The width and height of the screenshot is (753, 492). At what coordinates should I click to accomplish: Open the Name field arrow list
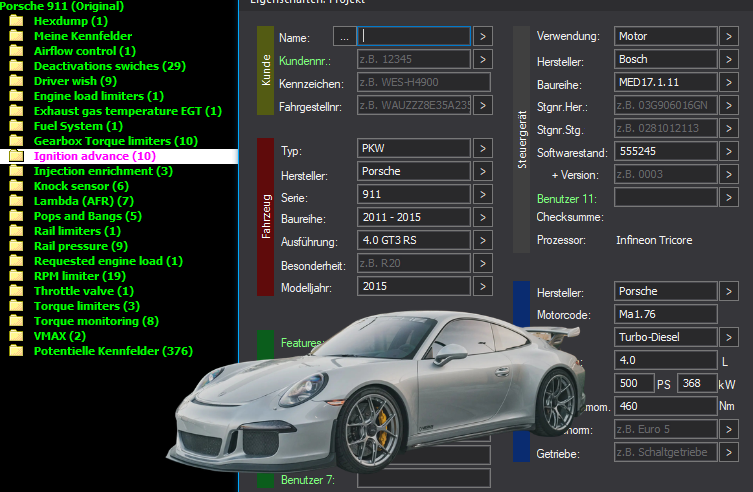coord(483,36)
